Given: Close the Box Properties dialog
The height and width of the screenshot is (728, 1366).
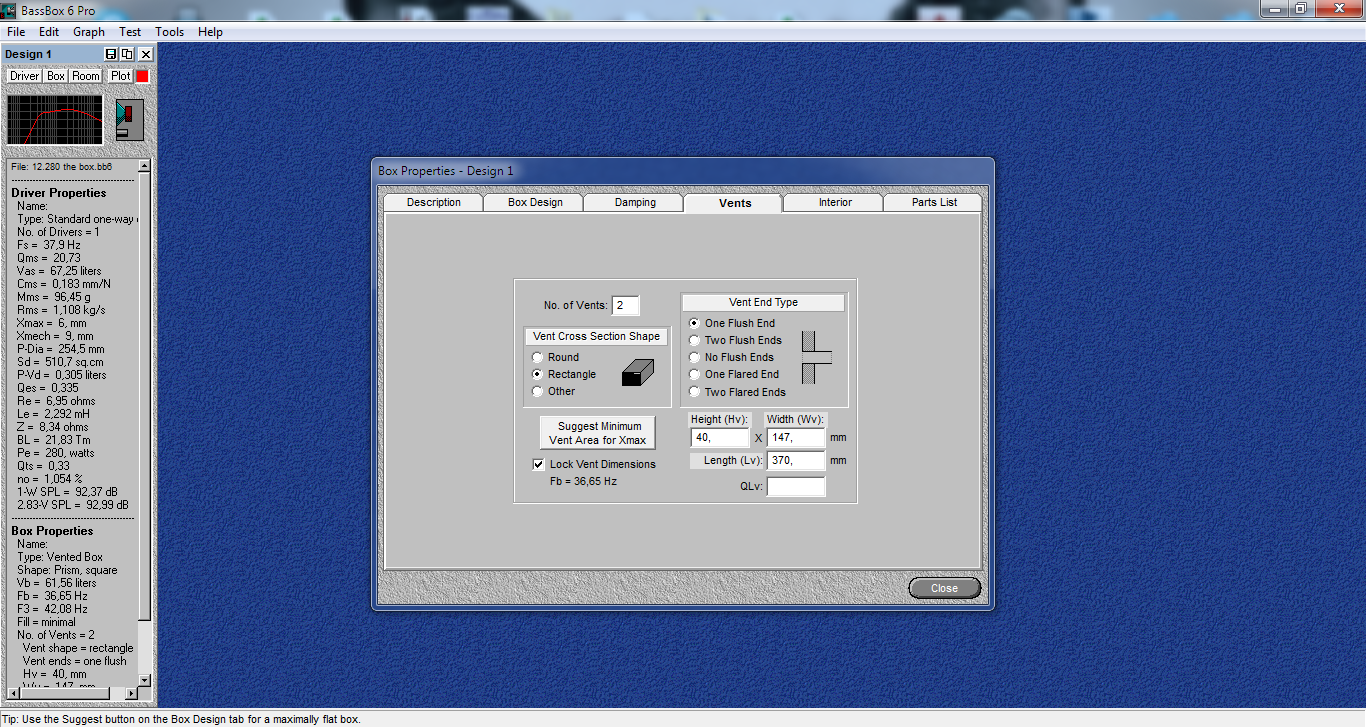Looking at the screenshot, I should 944,588.
